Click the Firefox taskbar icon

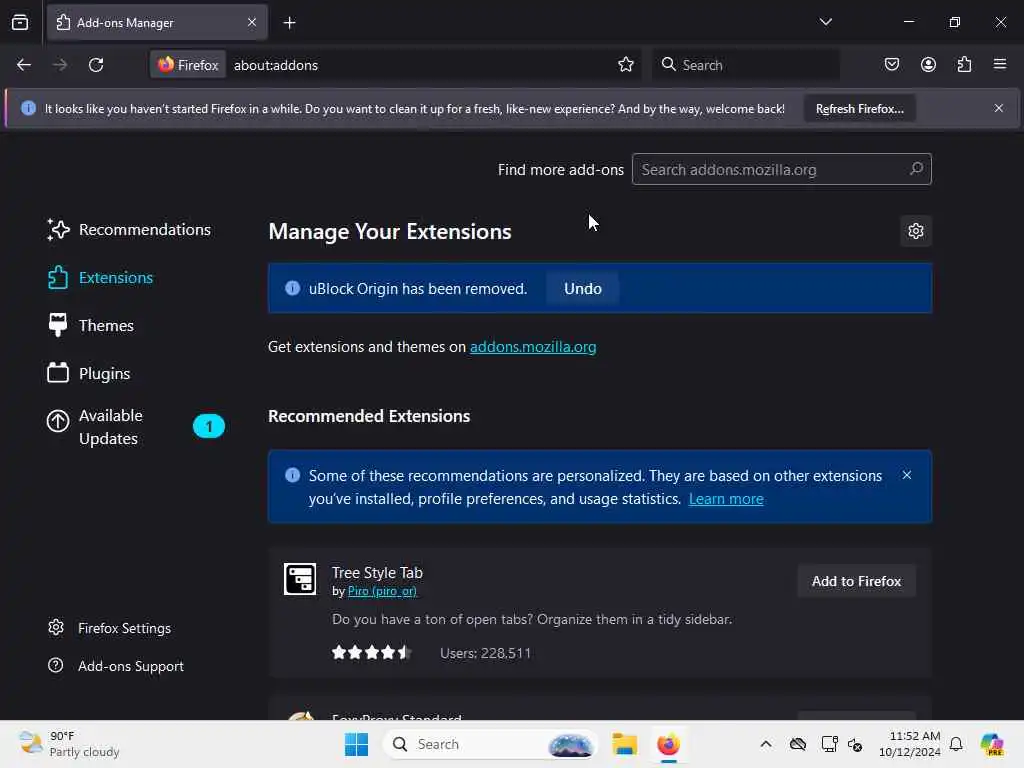(668, 744)
